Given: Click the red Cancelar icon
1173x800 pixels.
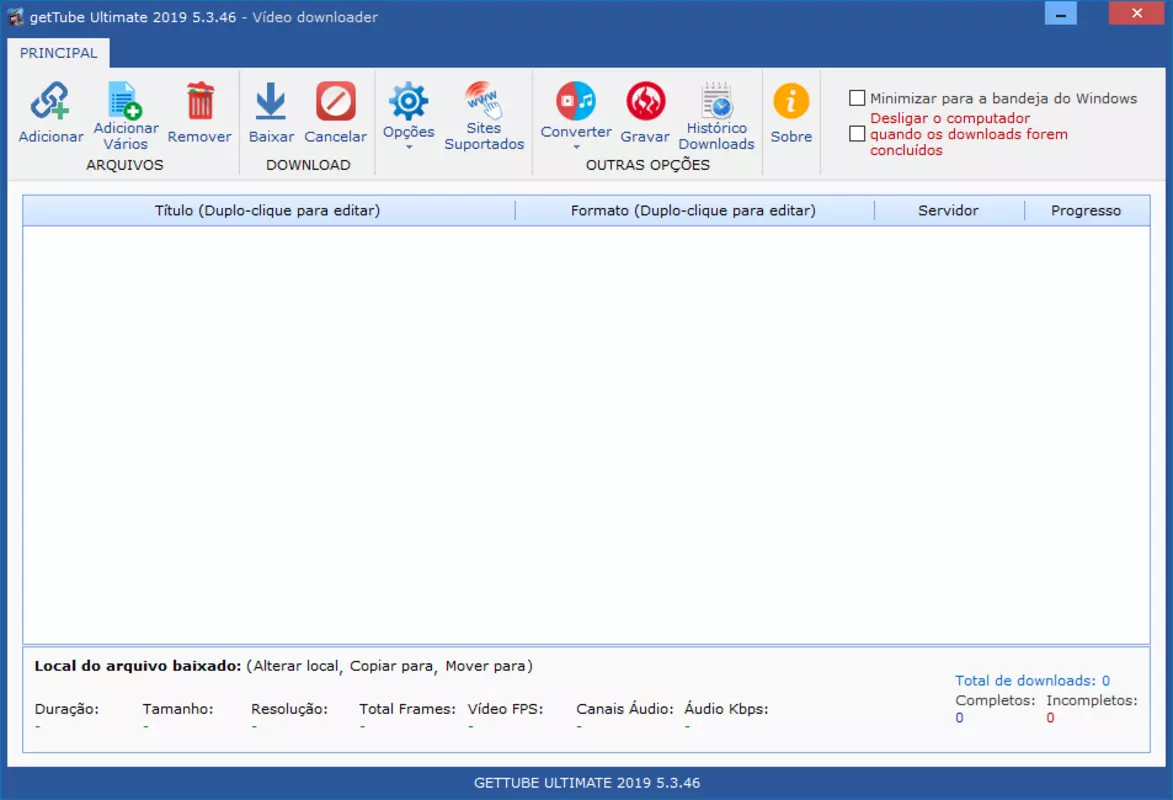Looking at the screenshot, I should 335,101.
